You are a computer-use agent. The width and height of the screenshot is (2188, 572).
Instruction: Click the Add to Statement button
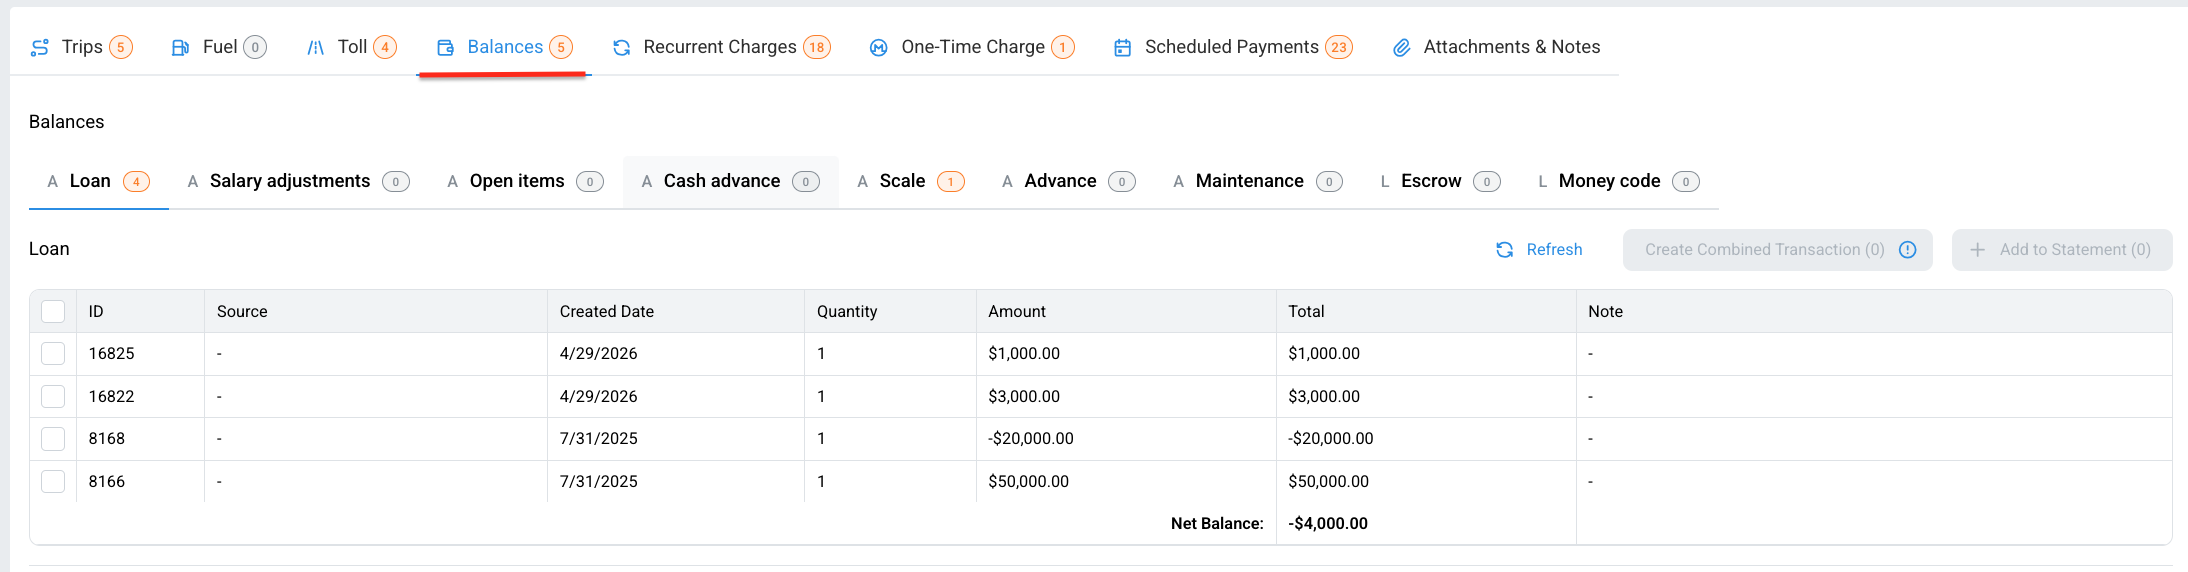[2062, 250]
